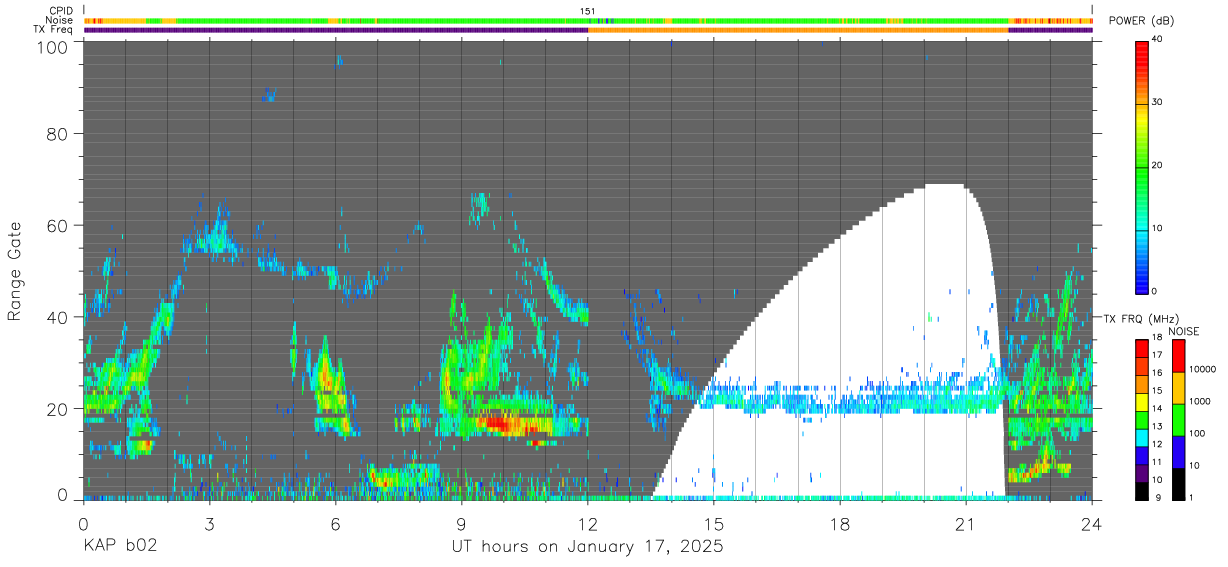Click the 'POWER (dB)' legend title
1228x567 pixels.
(x=1141, y=21)
